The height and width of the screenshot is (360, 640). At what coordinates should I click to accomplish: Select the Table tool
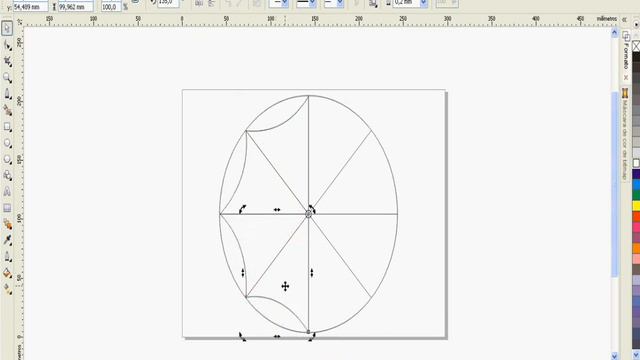tap(7, 208)
